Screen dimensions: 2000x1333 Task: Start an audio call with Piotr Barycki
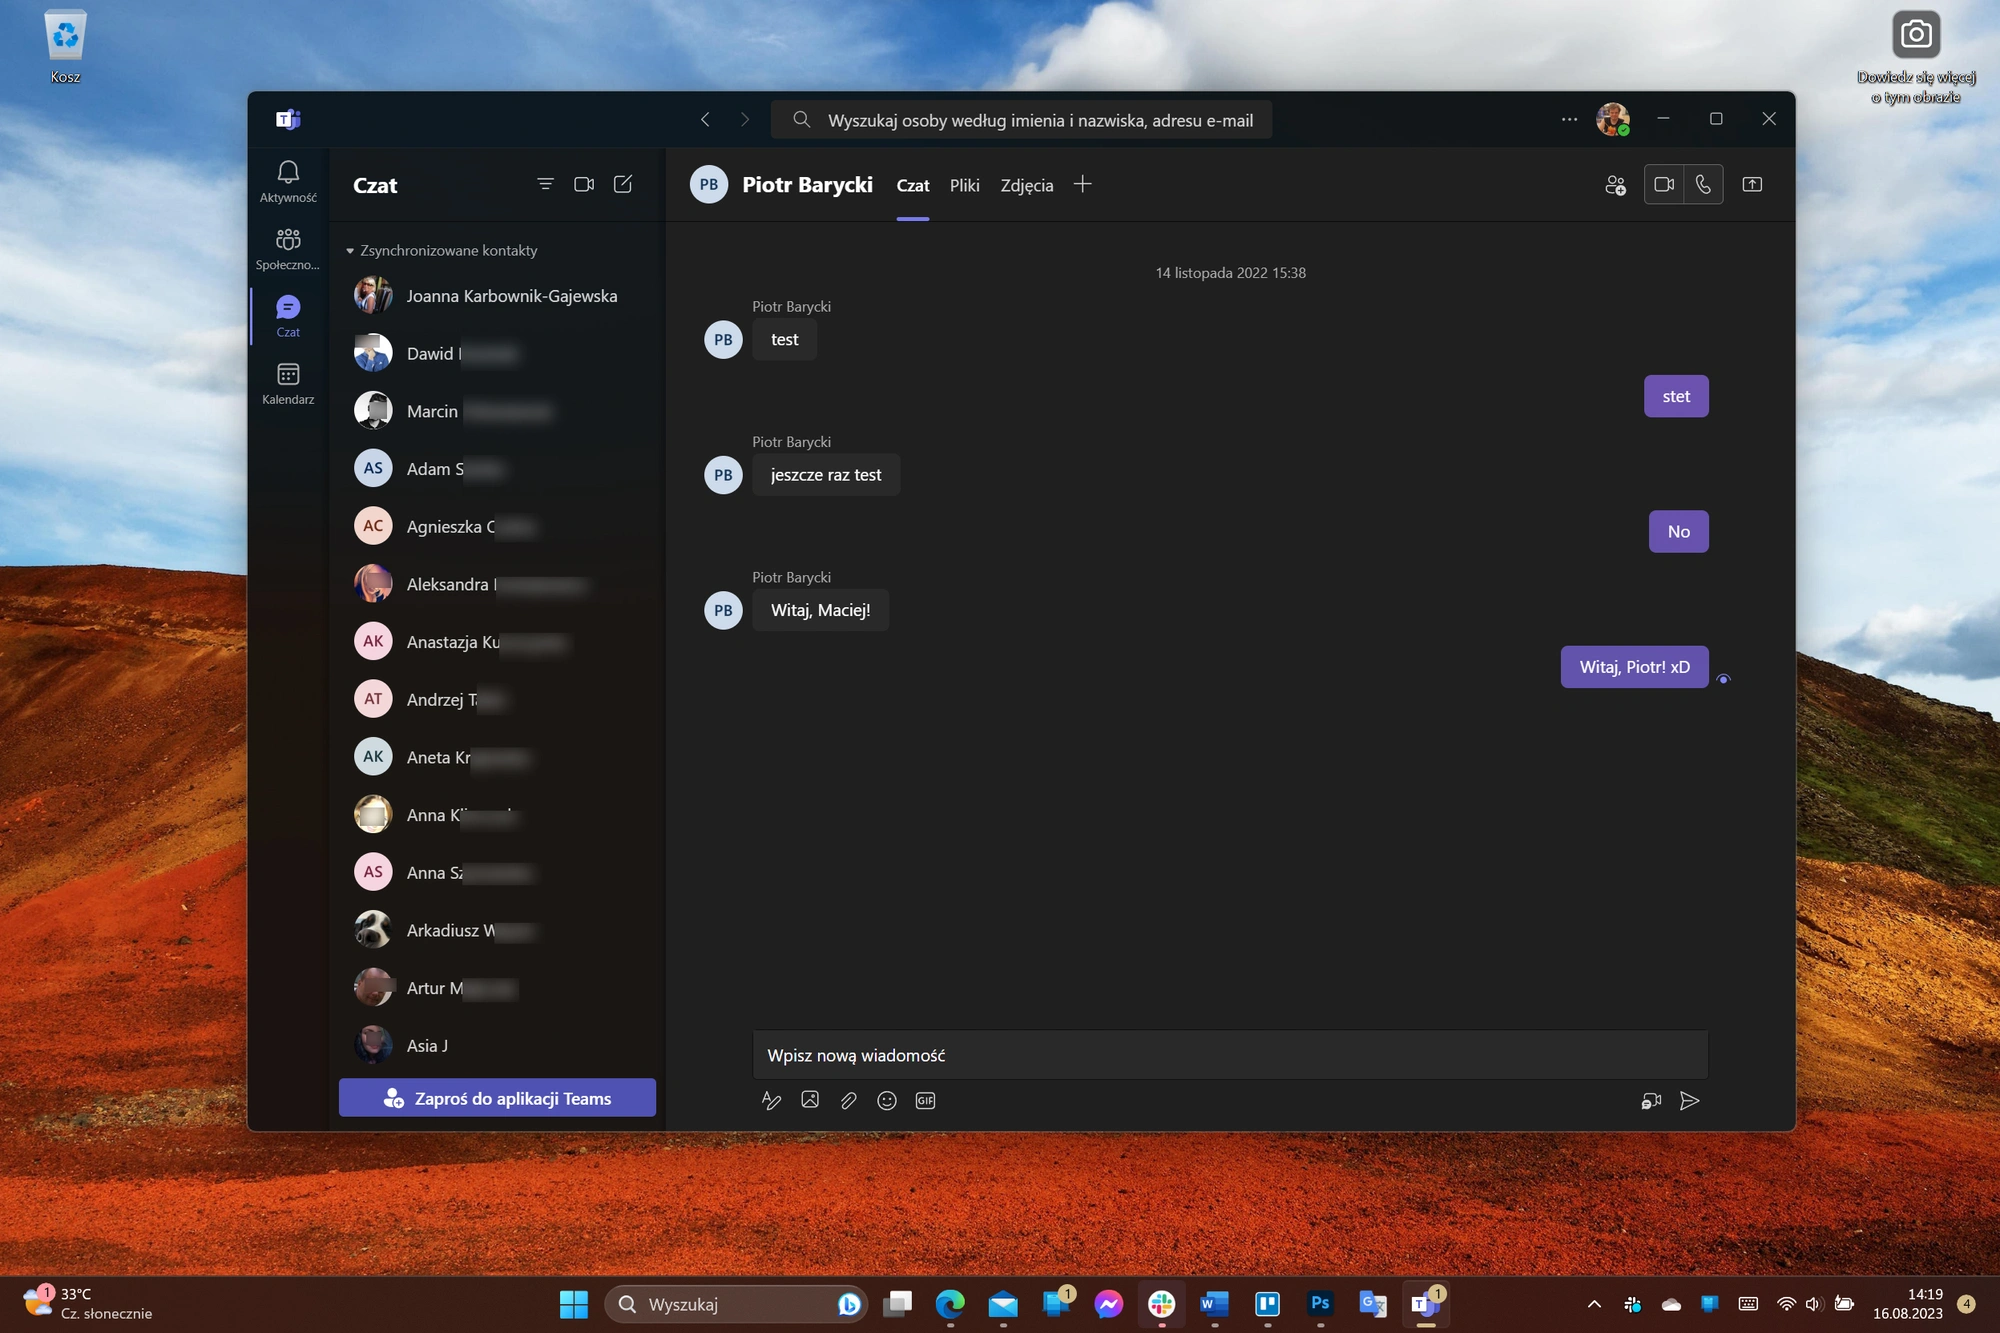coord(1703,184)
